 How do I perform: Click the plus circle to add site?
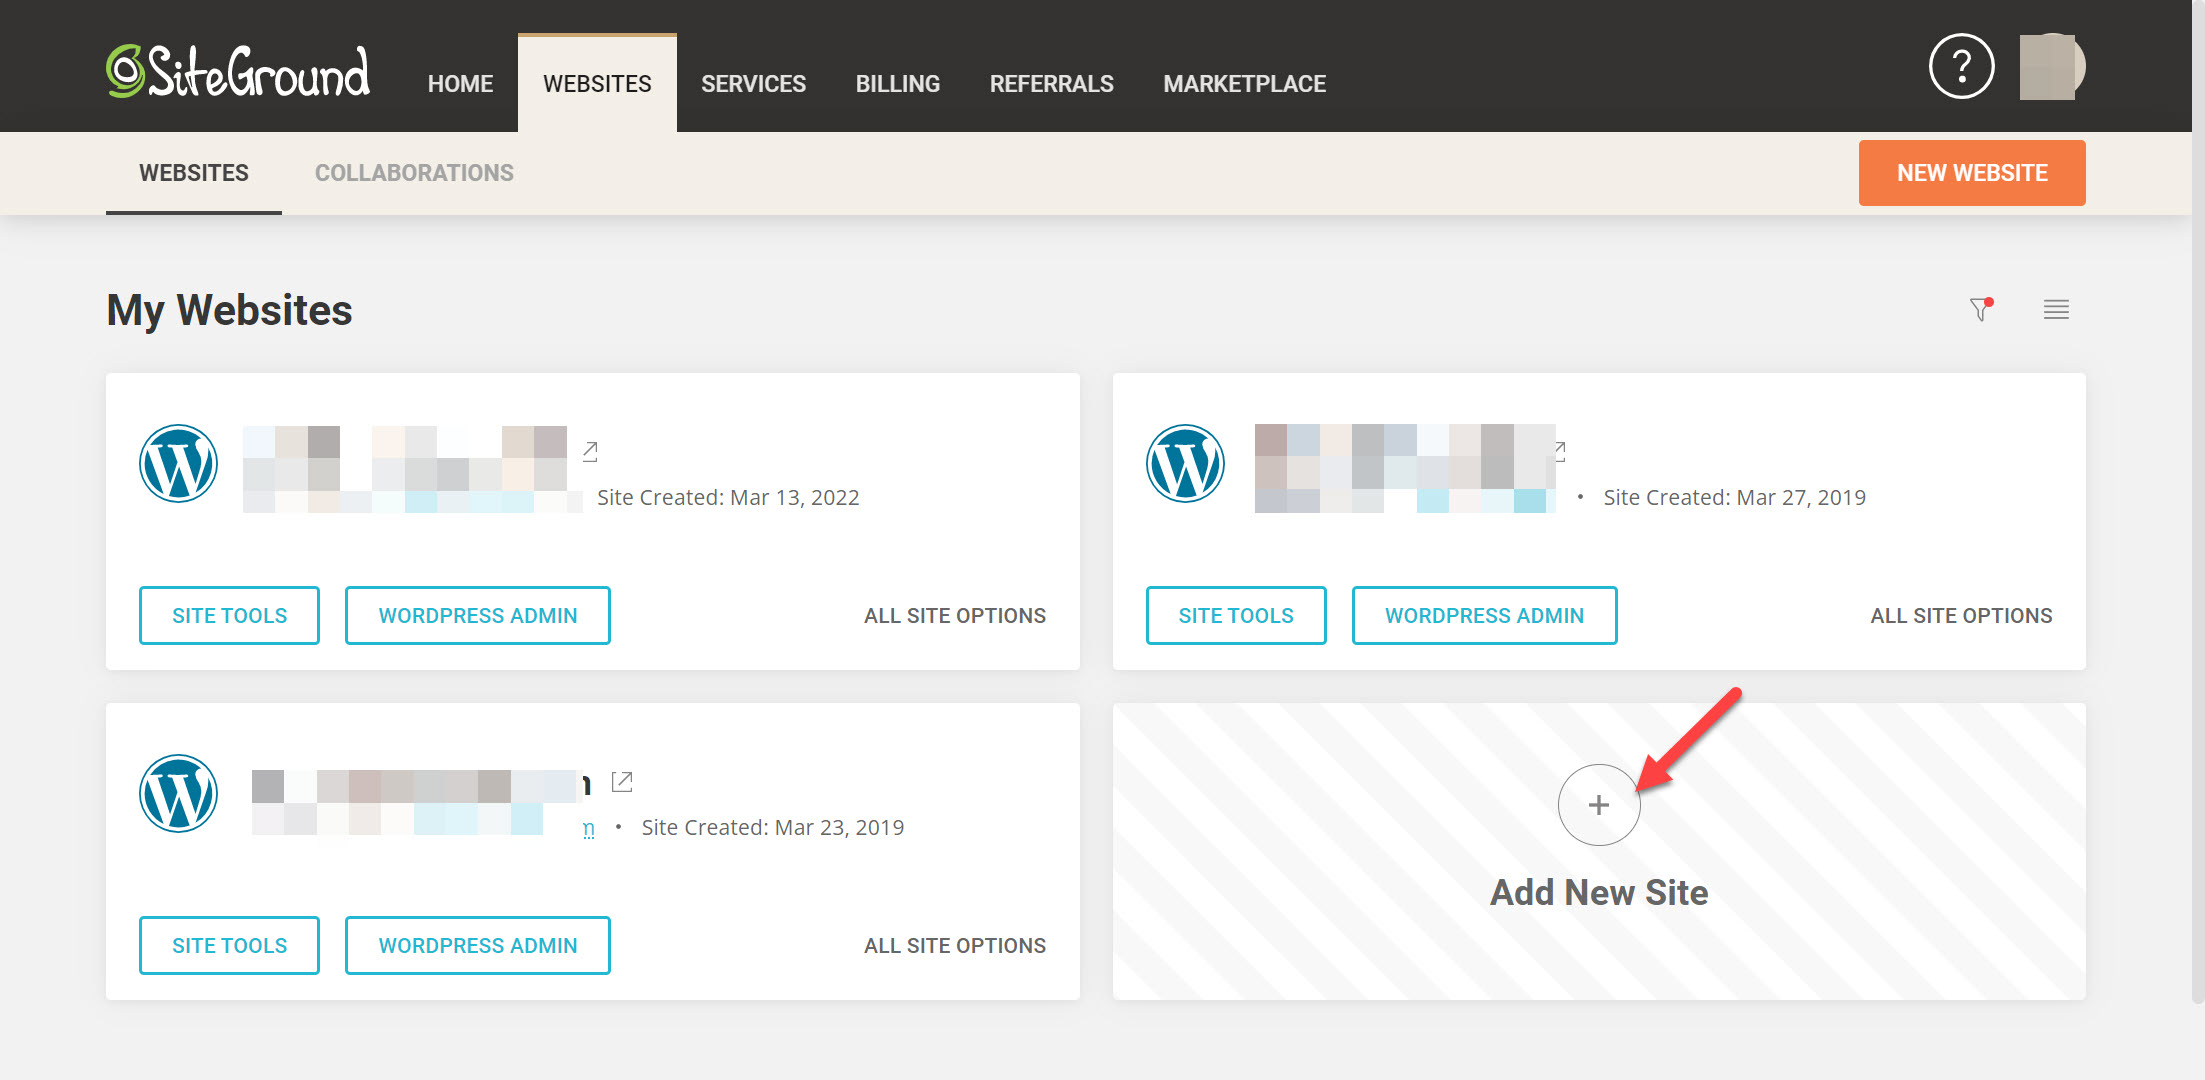click(x=1599, y=805)
